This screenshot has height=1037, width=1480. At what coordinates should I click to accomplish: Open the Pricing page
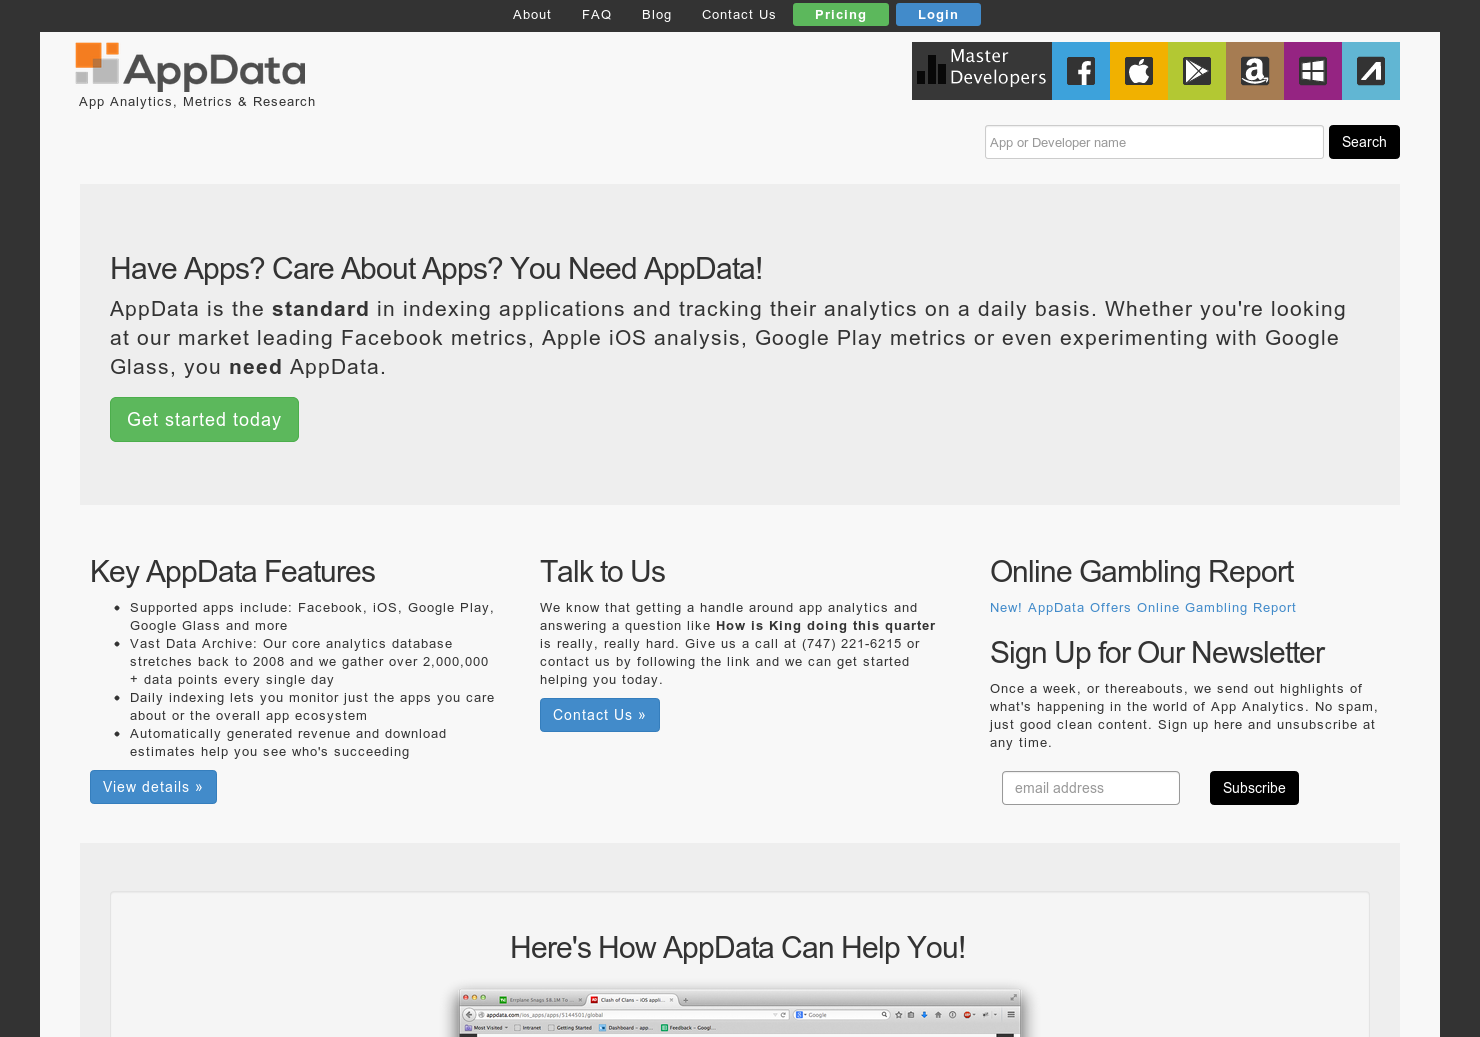840,14
